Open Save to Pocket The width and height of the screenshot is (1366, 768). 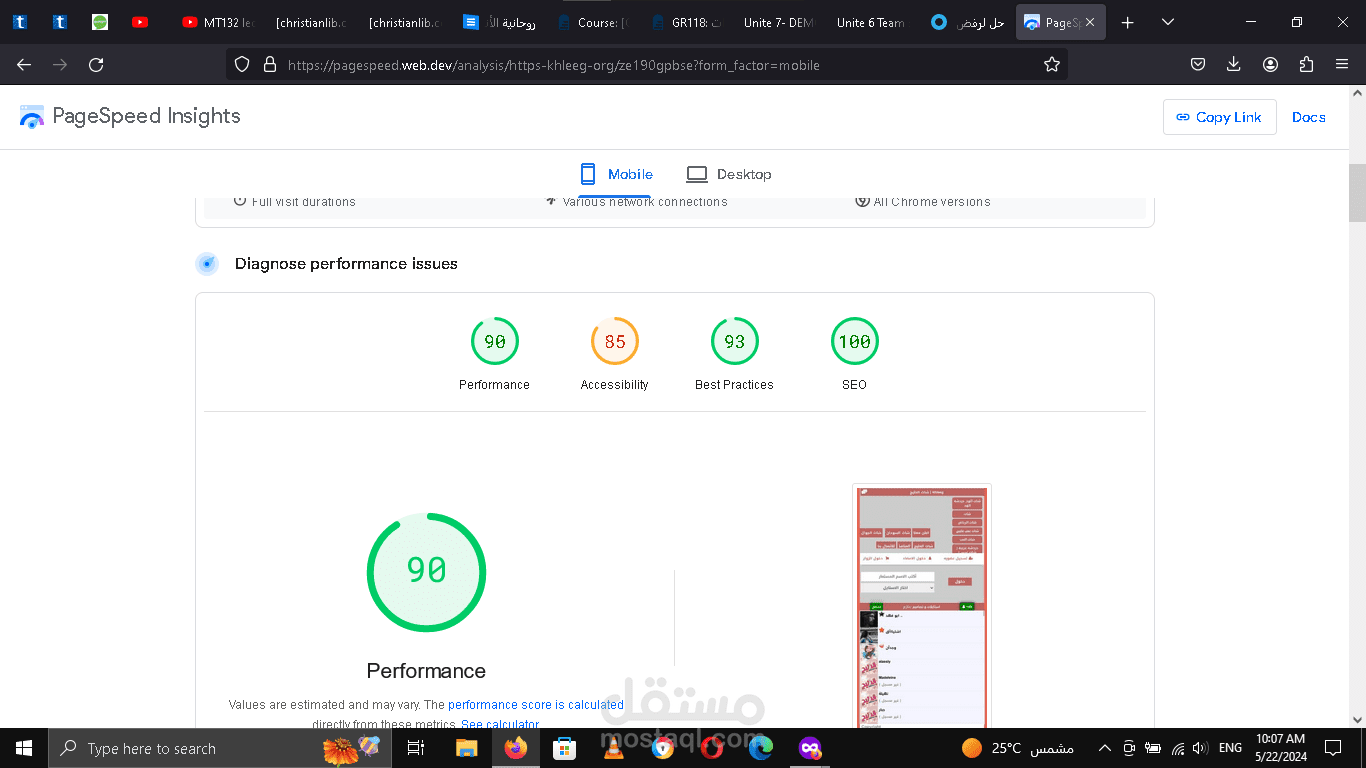1198,65
